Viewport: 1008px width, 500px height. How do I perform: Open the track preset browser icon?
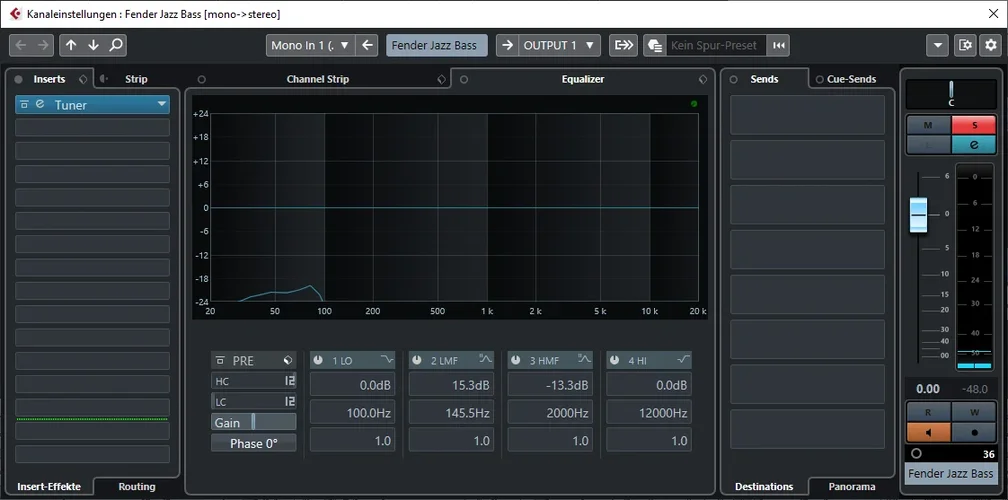(655, 46)
